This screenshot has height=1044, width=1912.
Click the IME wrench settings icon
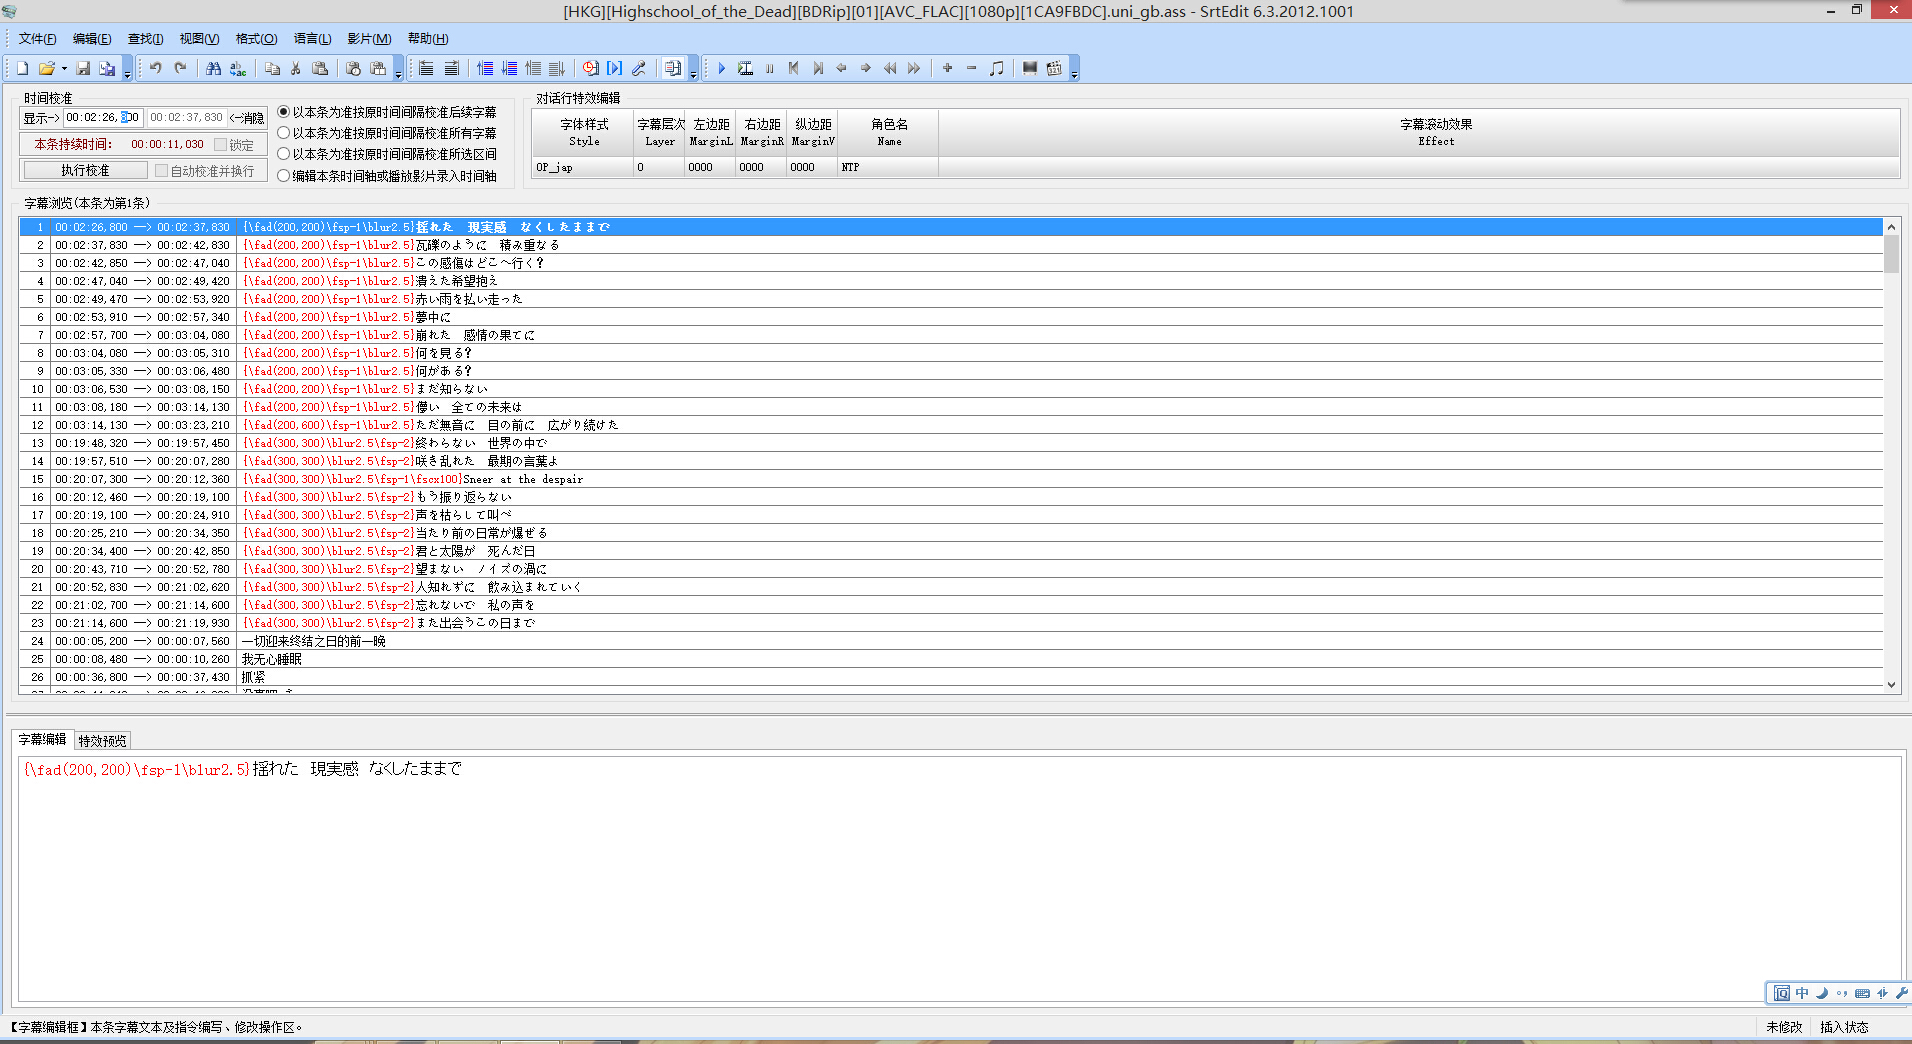[x=1901, y=993]
